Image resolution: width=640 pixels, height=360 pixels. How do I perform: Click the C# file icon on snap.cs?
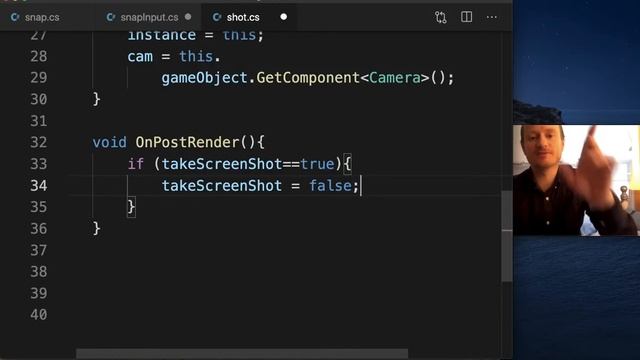[15, 17]
